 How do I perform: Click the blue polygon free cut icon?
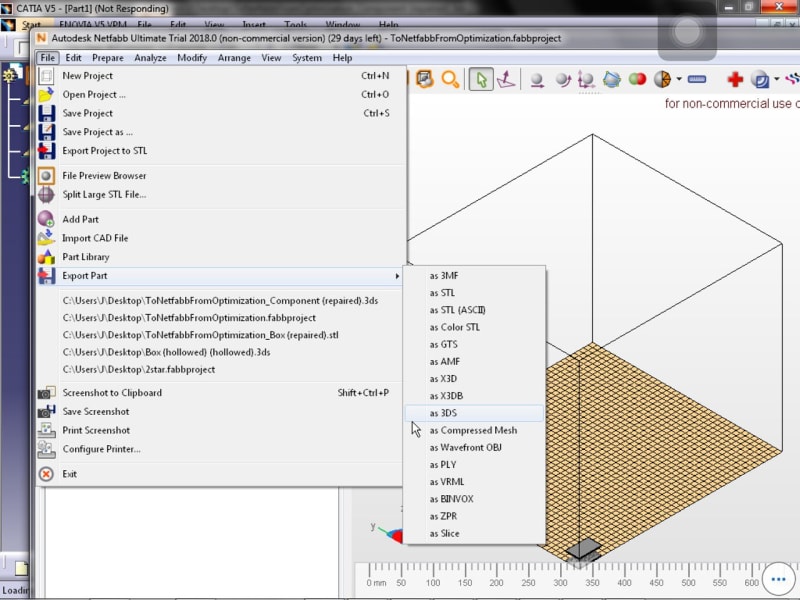coord(611,79)
